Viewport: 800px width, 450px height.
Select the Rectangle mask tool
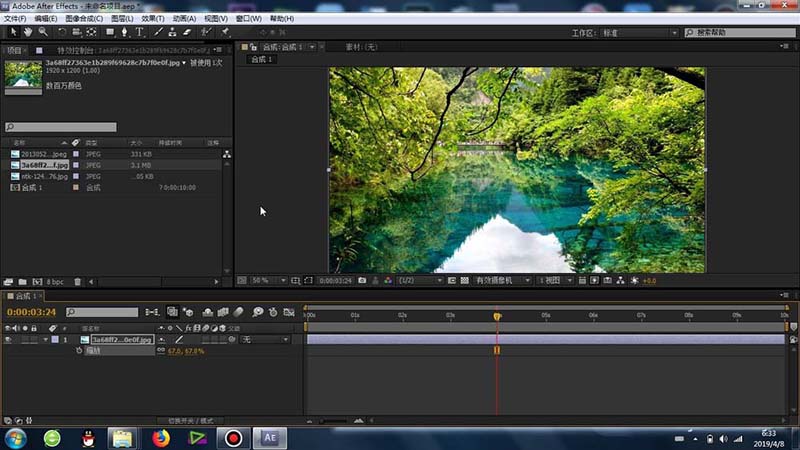[x=110, y=32]
